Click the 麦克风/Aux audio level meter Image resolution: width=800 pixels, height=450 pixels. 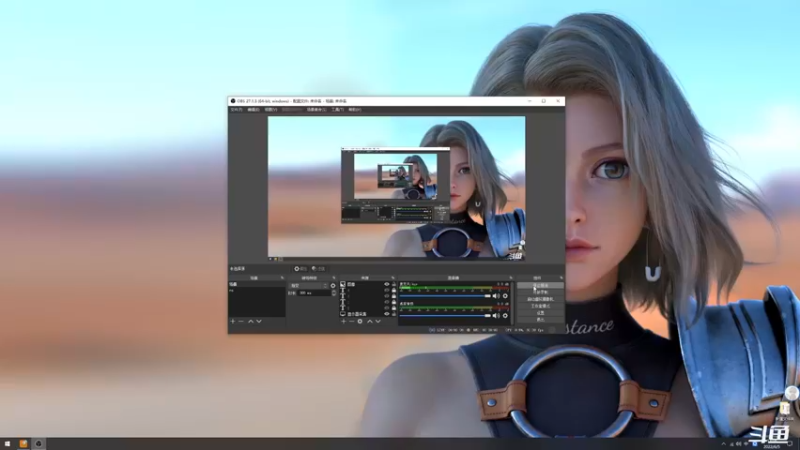point(454,289)
